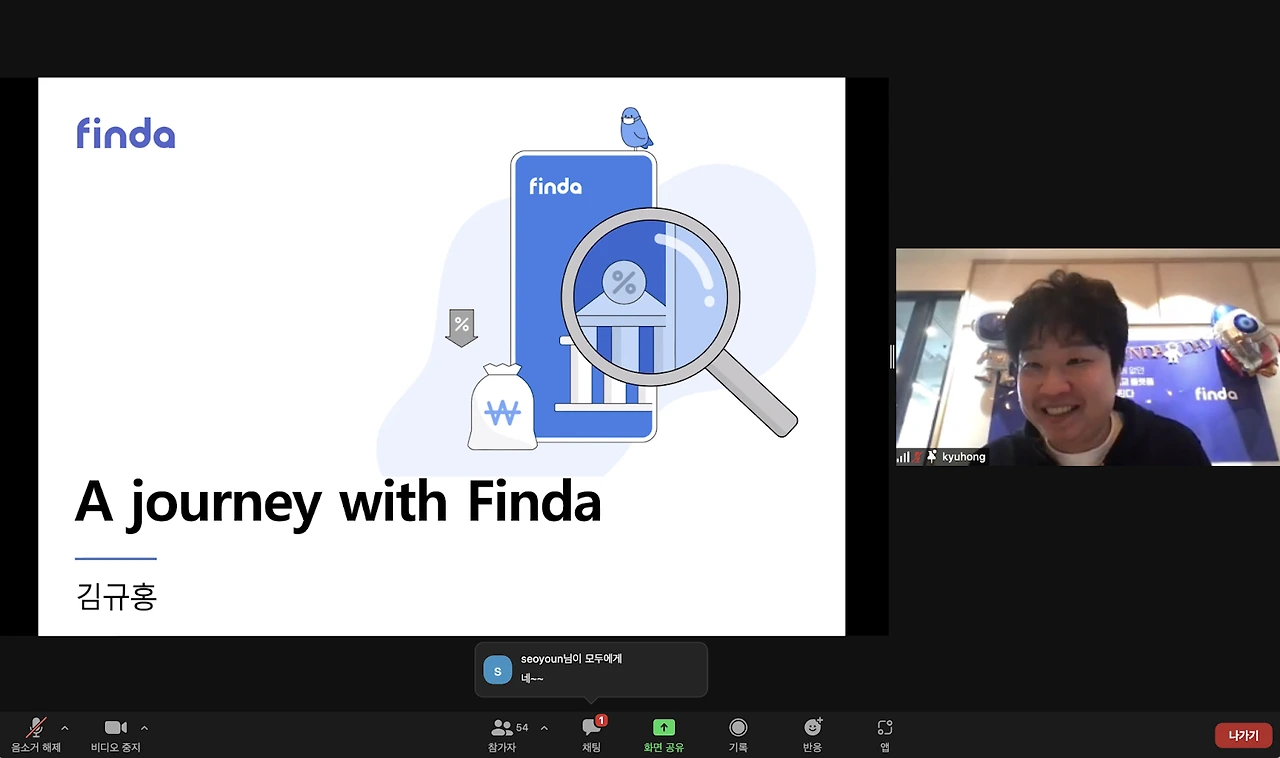This screenshot has width=1280, height=758.
Task: Start recording with the 기록 button
Action: click(x=738, y=735)
